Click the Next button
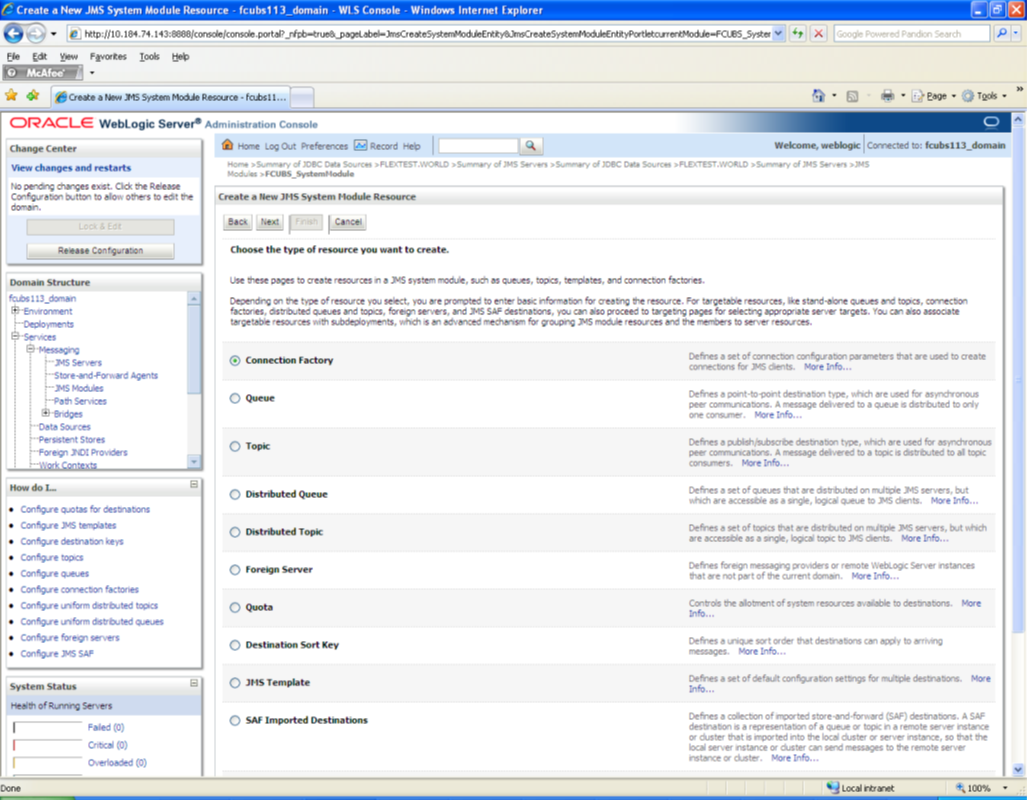The width and height of the screenshot is (1027, 800). 270,222
